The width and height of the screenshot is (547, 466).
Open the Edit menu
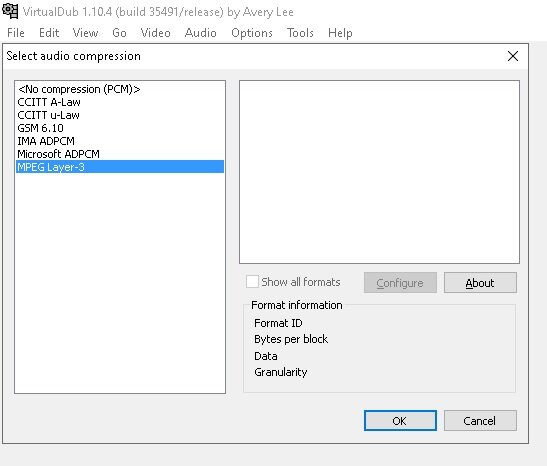click(x=49, y=33)
